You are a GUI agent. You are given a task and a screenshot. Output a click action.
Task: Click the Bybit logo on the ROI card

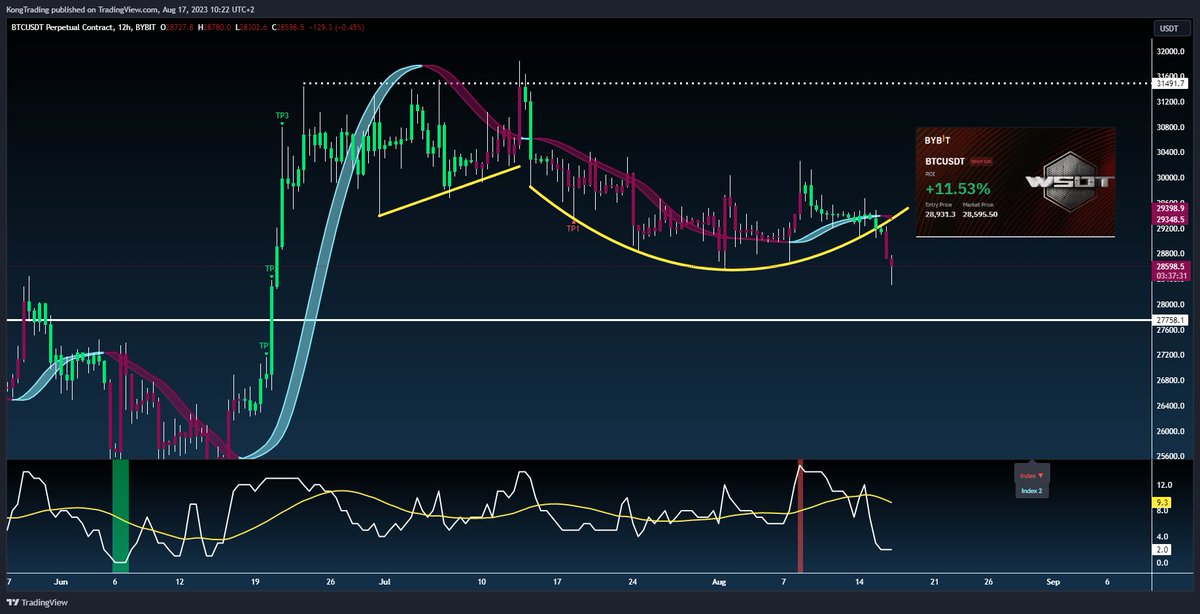pyautogui.click(x=939, y=140)
